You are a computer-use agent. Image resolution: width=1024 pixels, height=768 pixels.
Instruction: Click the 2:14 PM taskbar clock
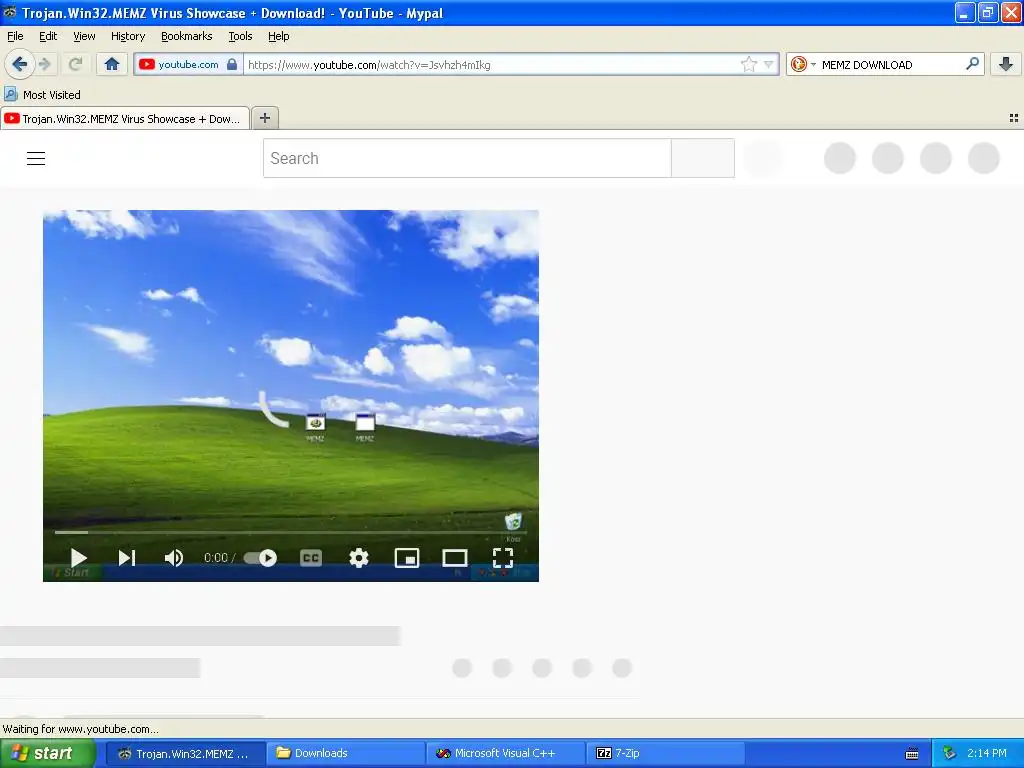(986, 754)
